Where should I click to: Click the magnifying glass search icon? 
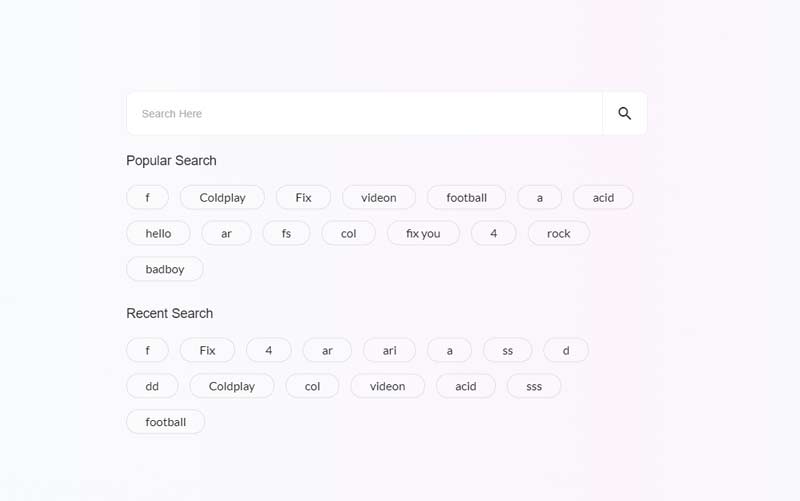624,114
